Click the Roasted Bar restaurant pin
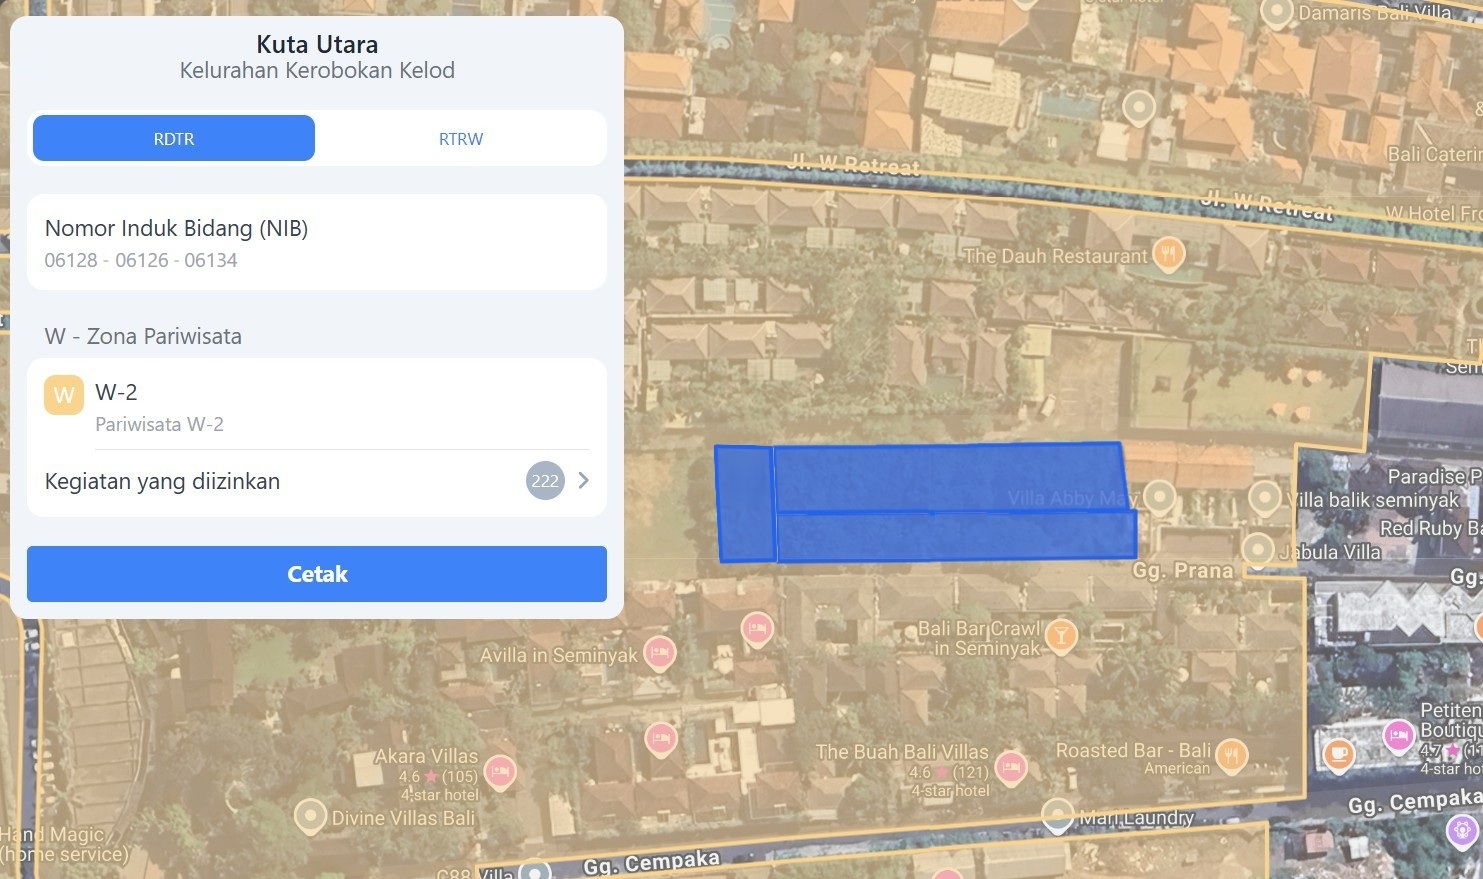 point(1231,755)
